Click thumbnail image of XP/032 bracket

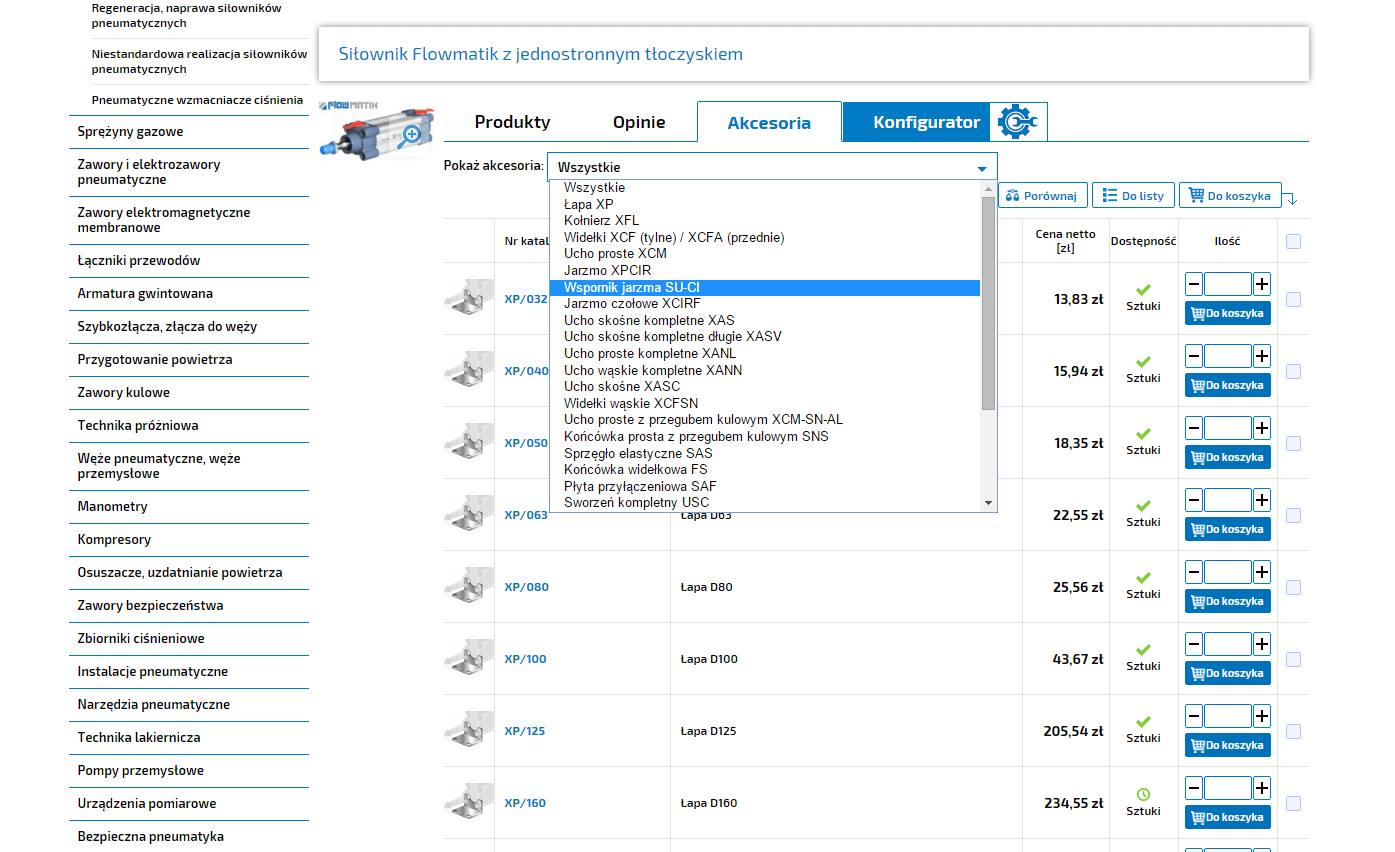point(469,298)
